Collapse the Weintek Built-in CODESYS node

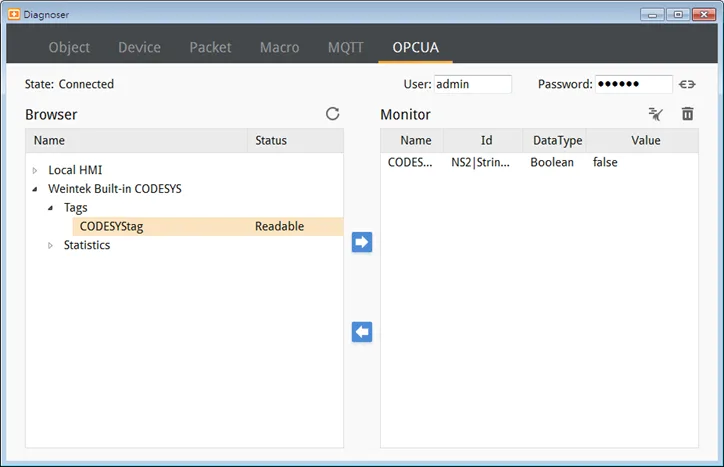pyautogui.click(x=35, y=189)
